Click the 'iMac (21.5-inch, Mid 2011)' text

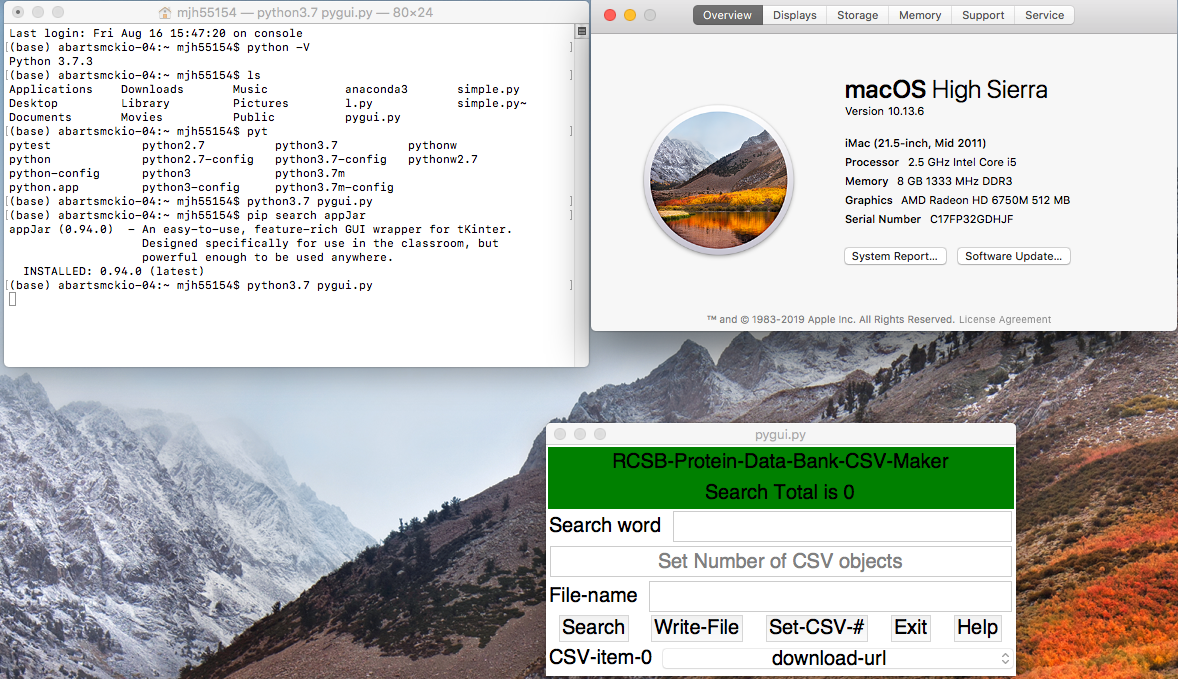(915, 143)
